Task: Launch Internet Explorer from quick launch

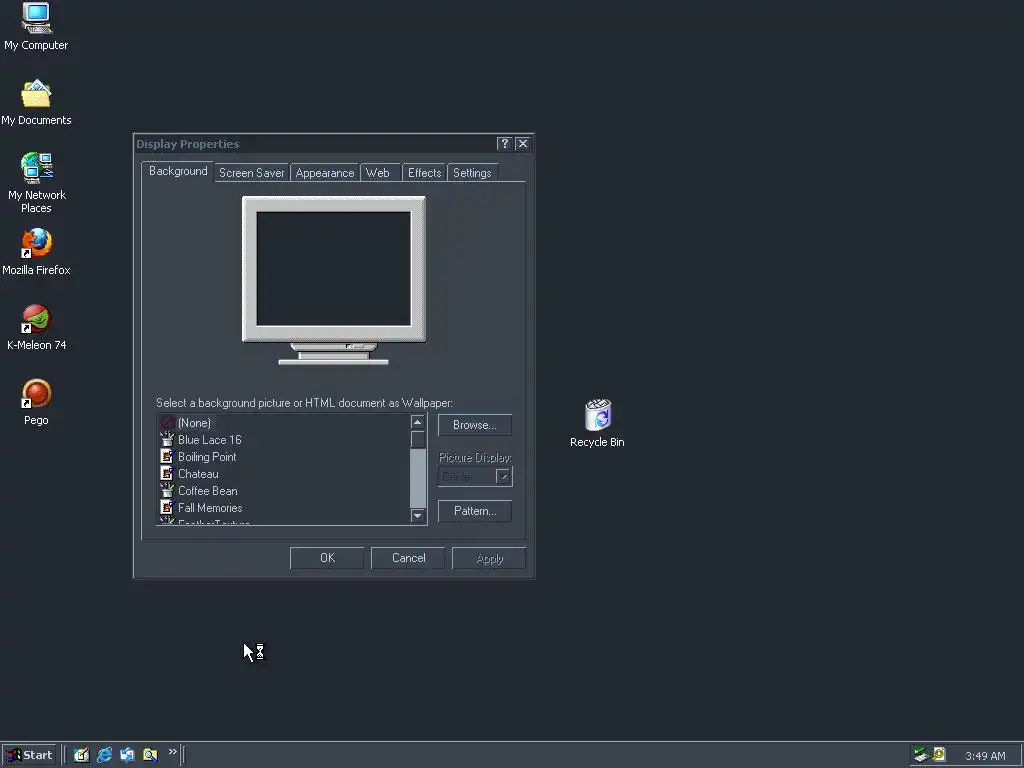Action: click(104, 755)
